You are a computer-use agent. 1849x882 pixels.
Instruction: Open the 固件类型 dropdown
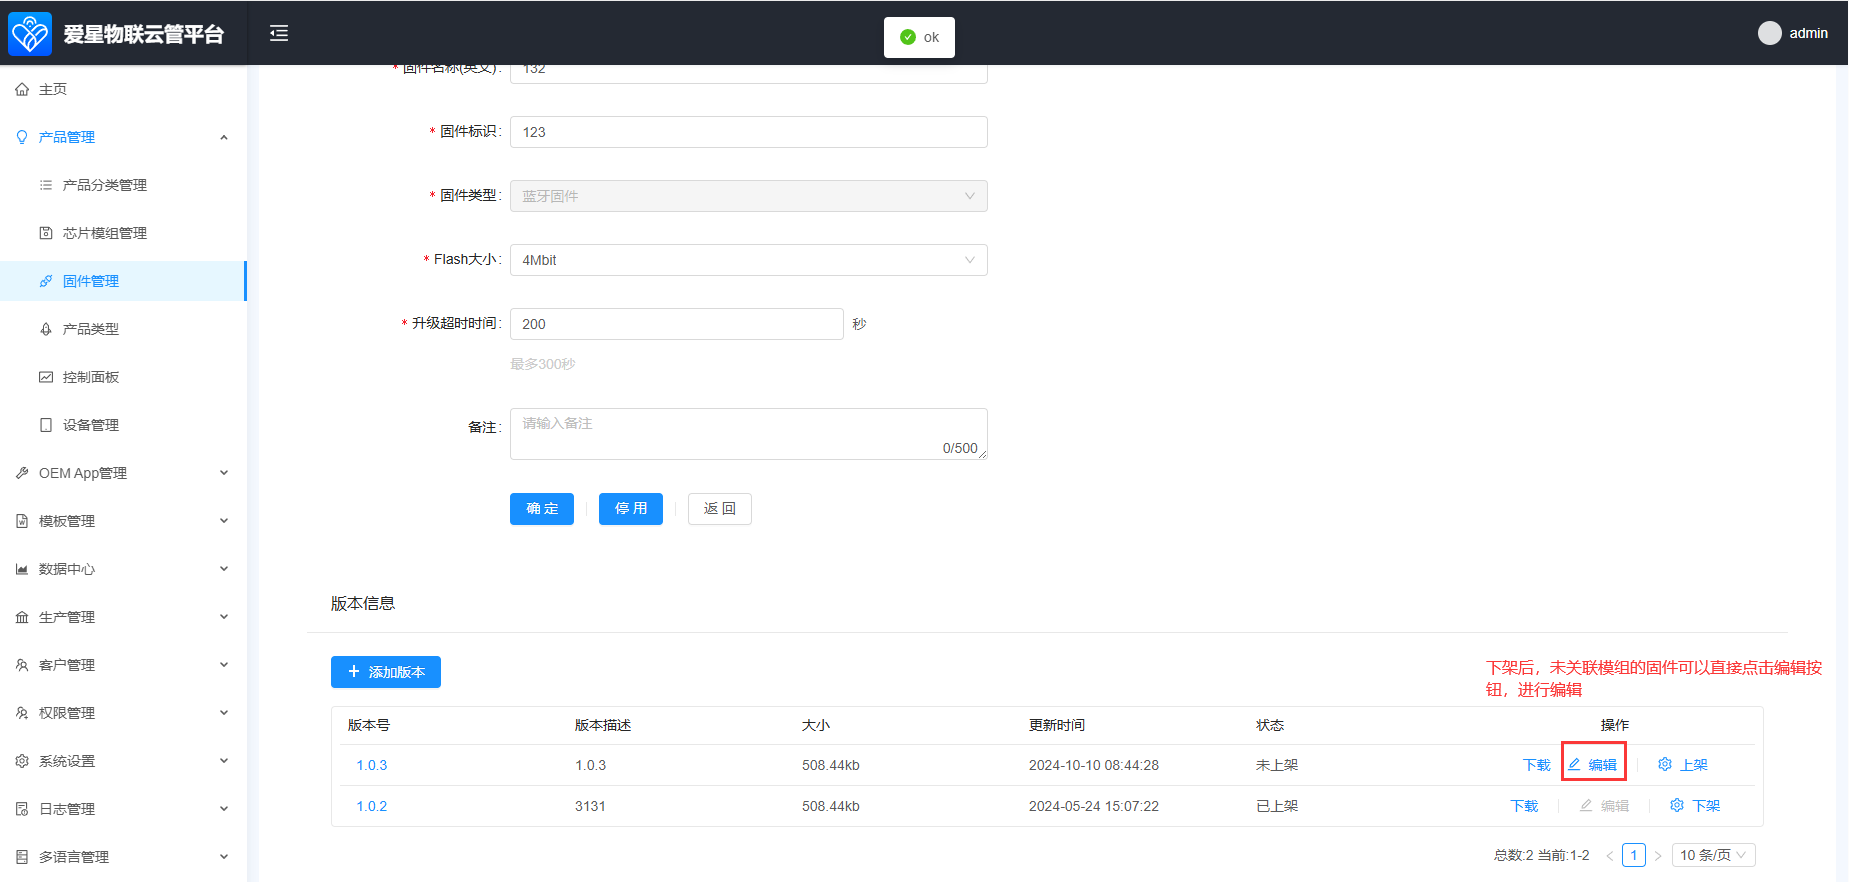[x=749, y=196]
